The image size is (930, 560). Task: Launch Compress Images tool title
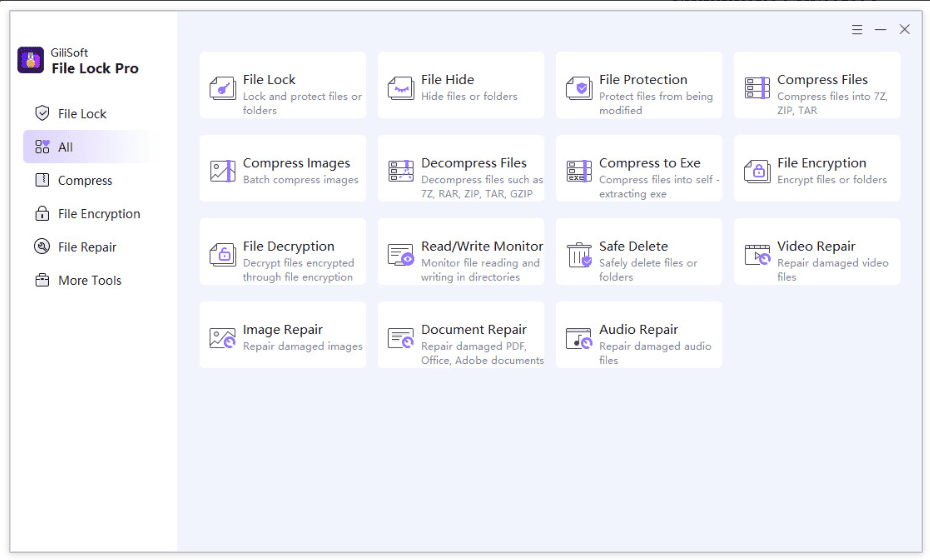point(297,163)
